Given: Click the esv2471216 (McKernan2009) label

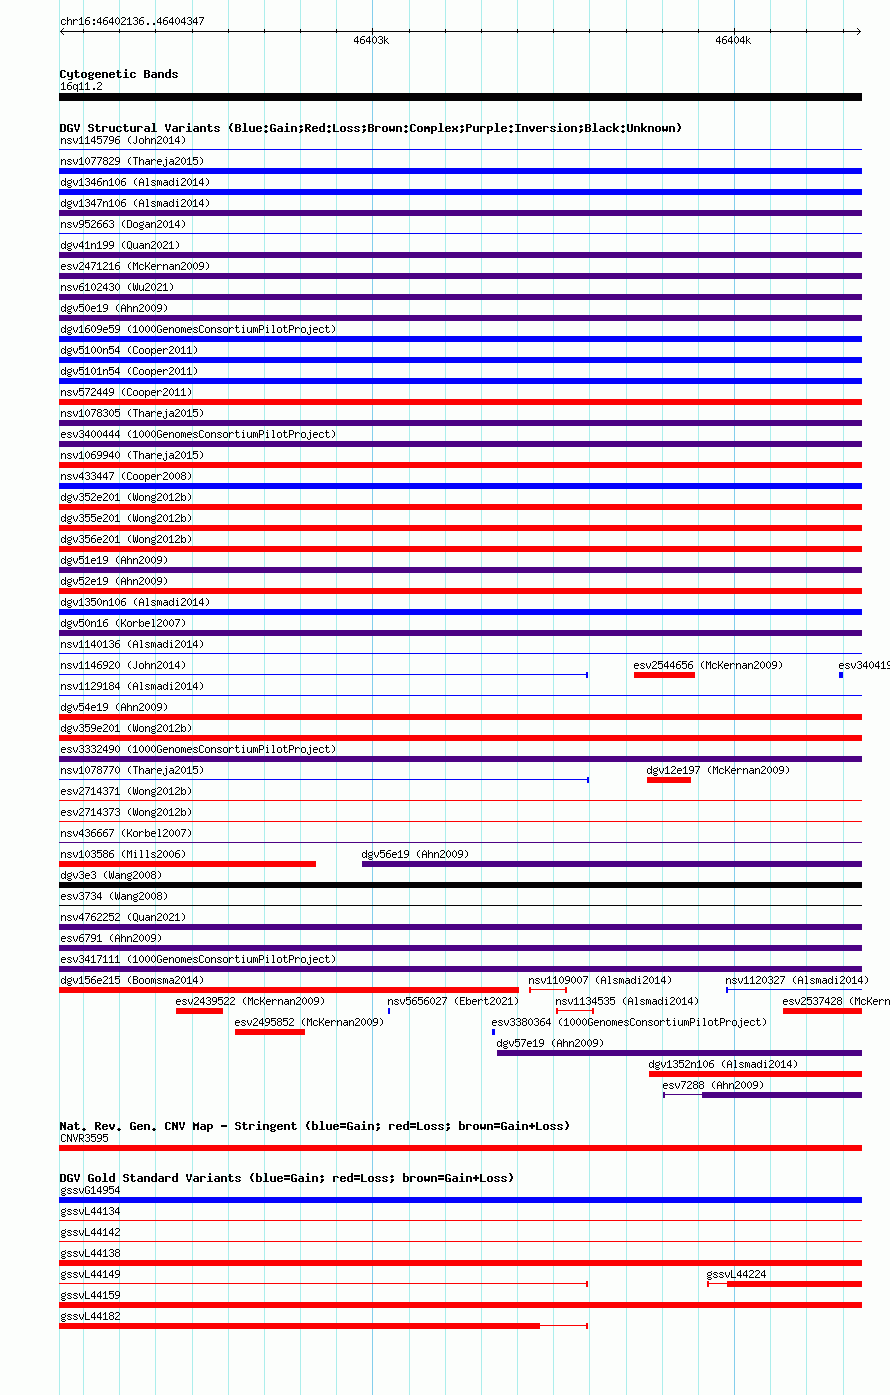Looking at the screenshot, I should point(134,266).
